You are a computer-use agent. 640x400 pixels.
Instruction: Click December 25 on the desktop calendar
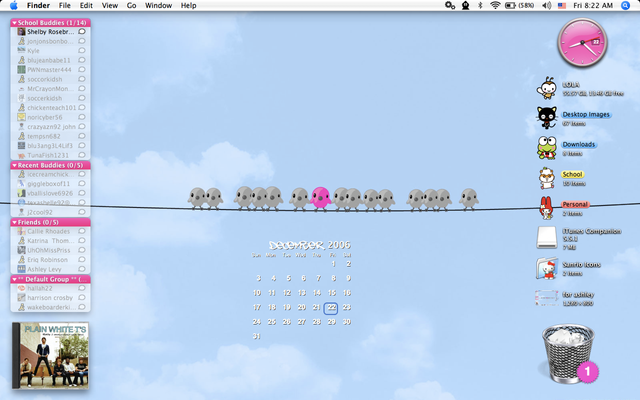coord(272,322)
